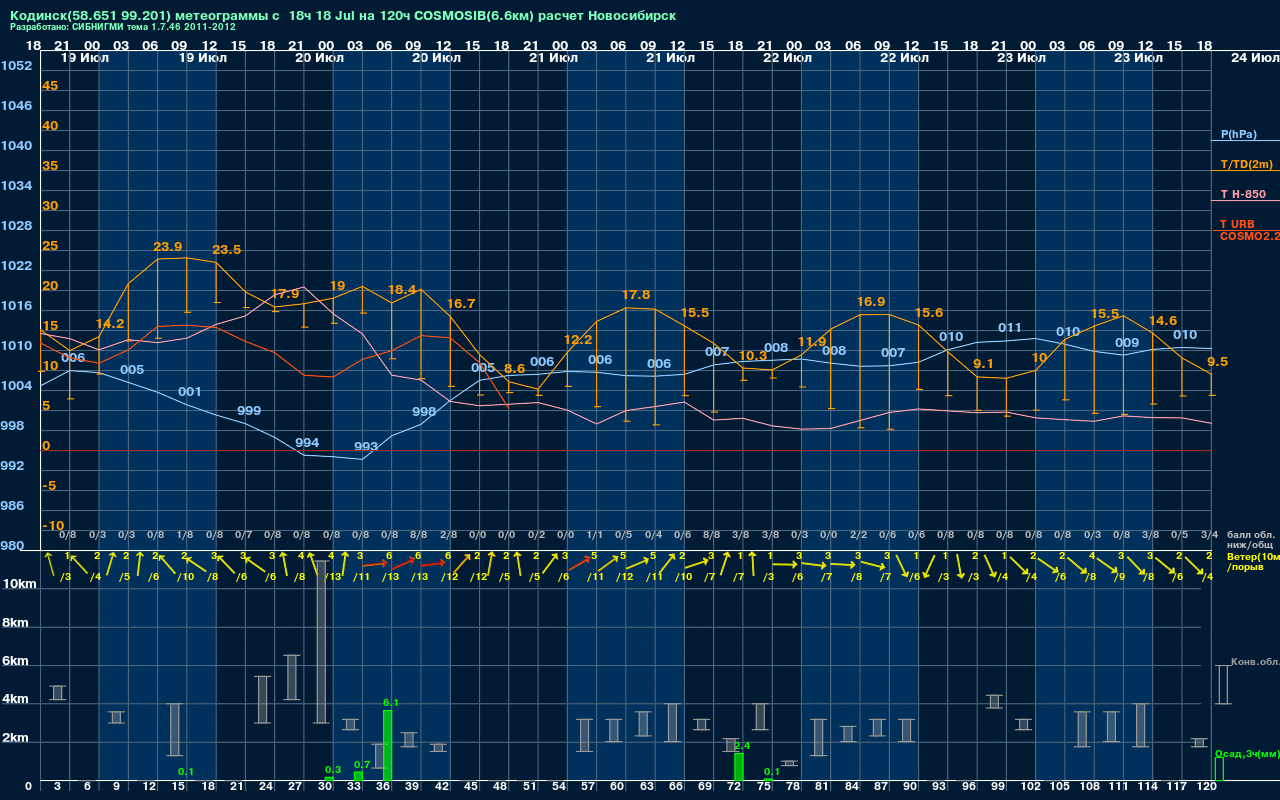Click the 16.7 temperature value
This screenshot has width=1280, height=800.
click(x=461, y=304)
